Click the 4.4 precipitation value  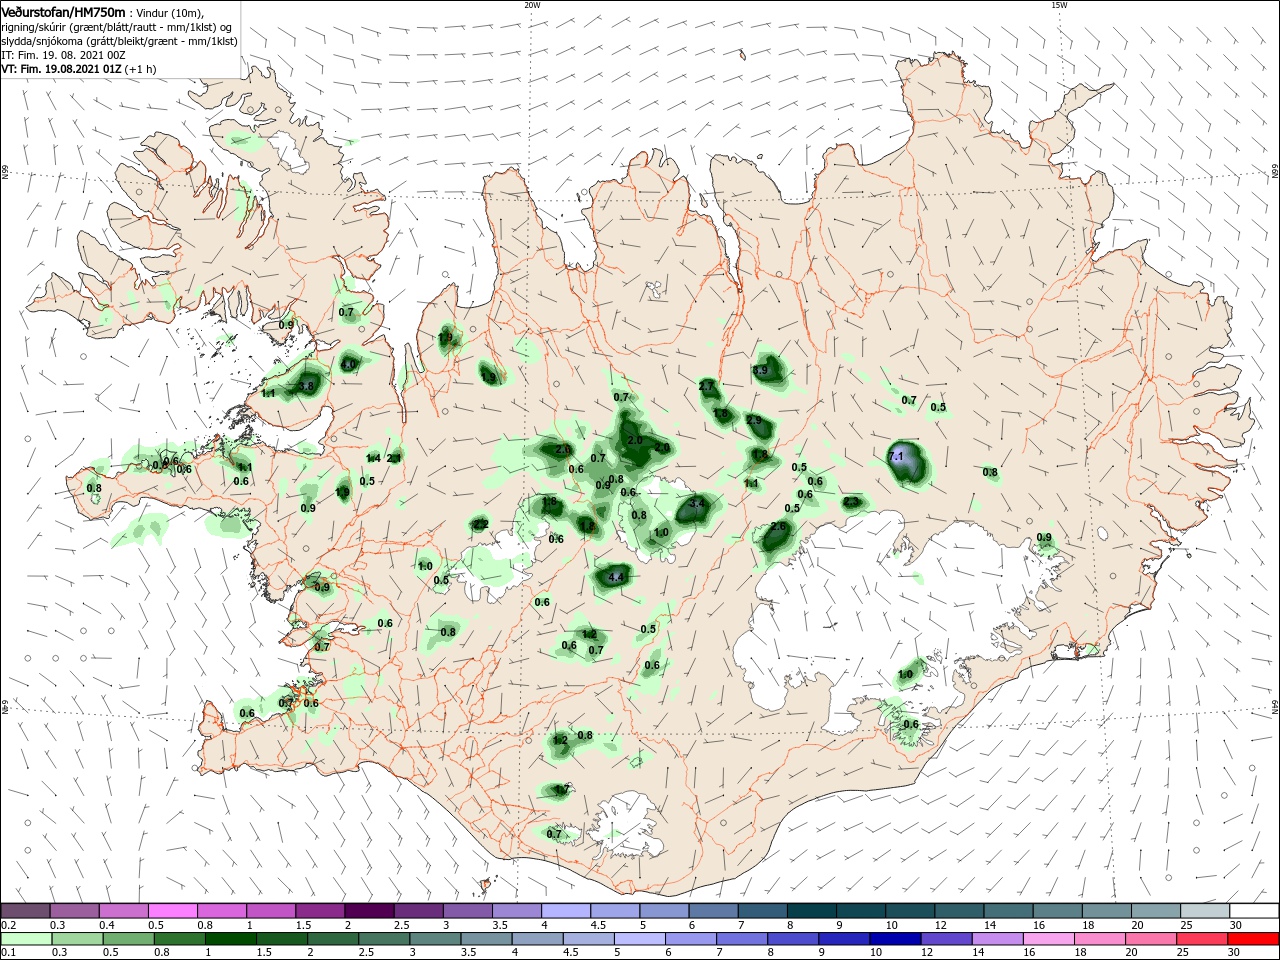click(x=616, y=577)
